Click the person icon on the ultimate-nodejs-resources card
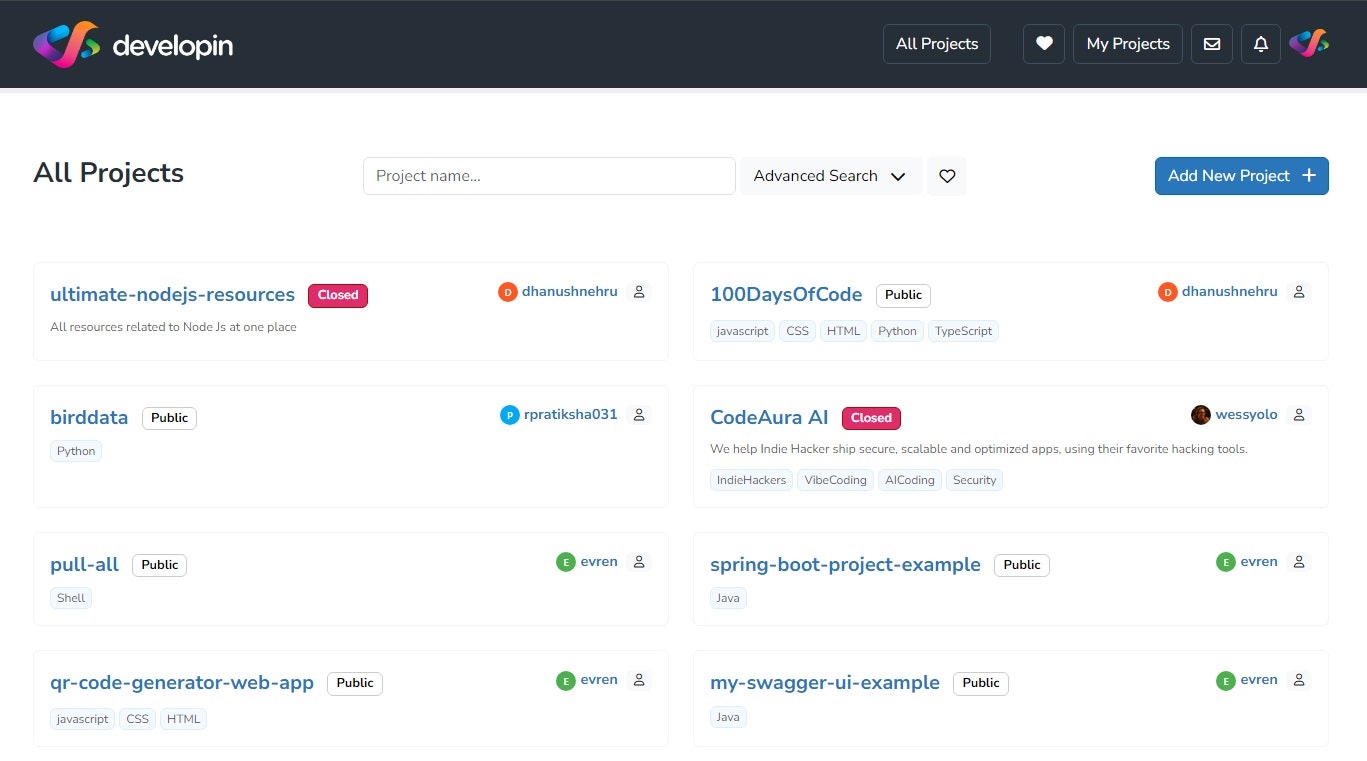This screenshot has height=761, width=1367. coord(638,291)
